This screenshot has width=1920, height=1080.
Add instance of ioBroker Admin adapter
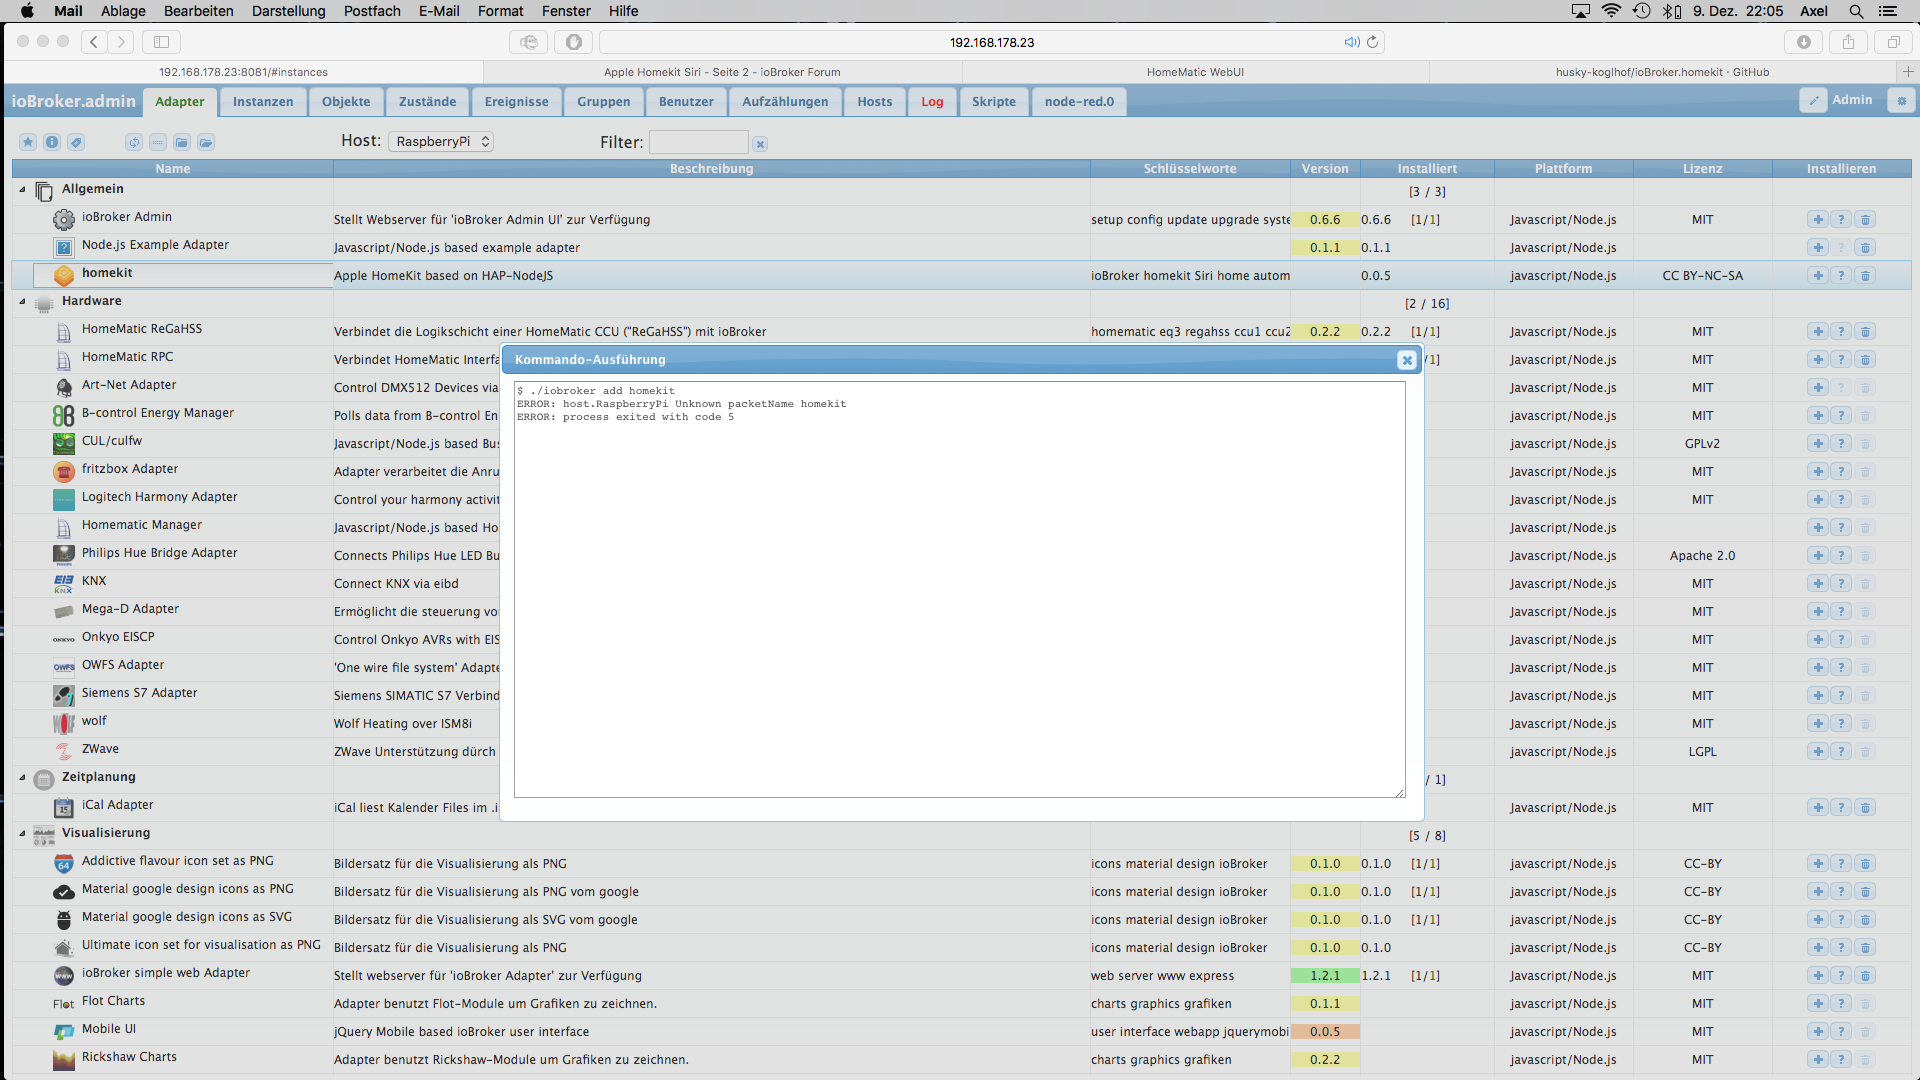pos(1818,220)
